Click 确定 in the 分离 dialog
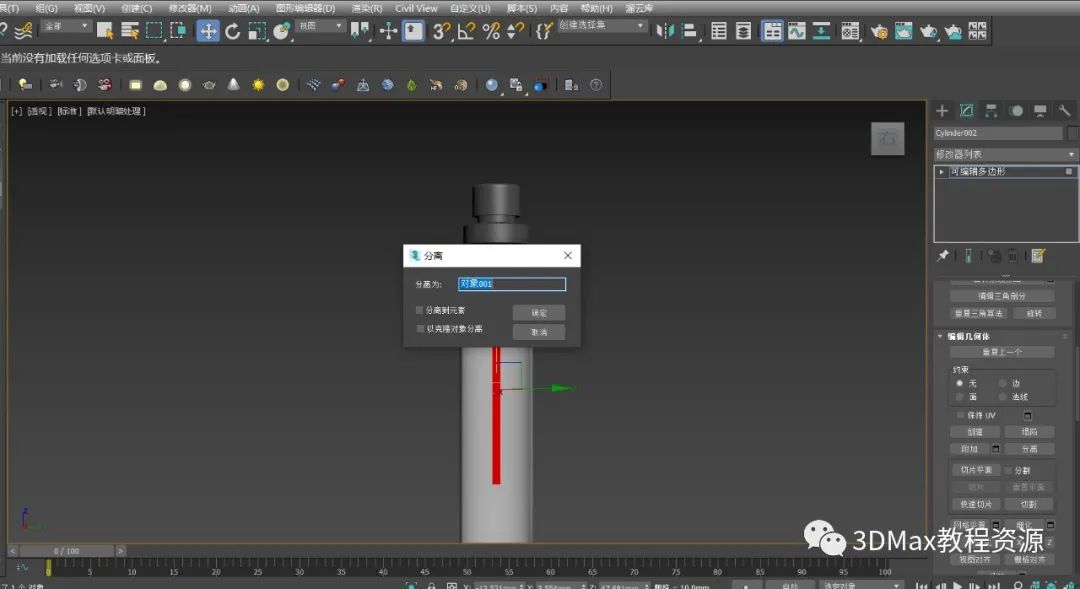The height and width of the screenshot is (589, 1080). [539, 313]
